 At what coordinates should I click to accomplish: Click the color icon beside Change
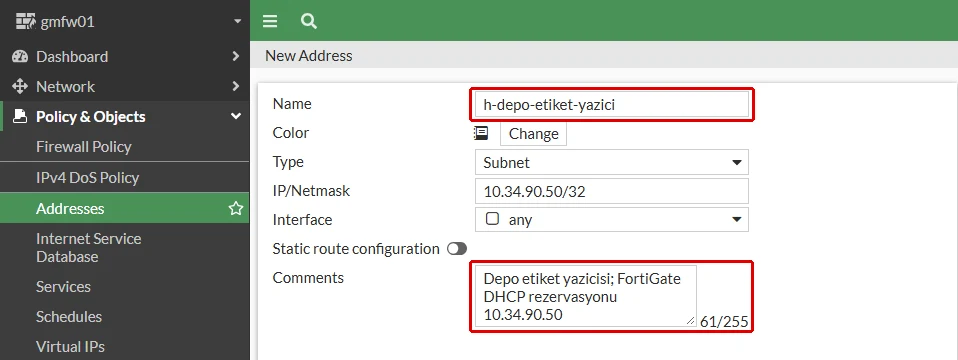481,133
